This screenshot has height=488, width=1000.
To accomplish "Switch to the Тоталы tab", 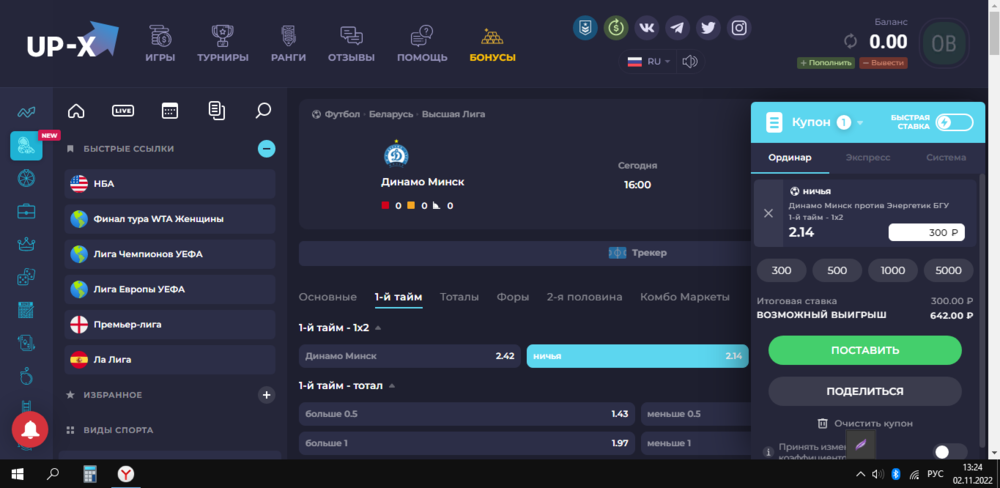I will 460,297.
